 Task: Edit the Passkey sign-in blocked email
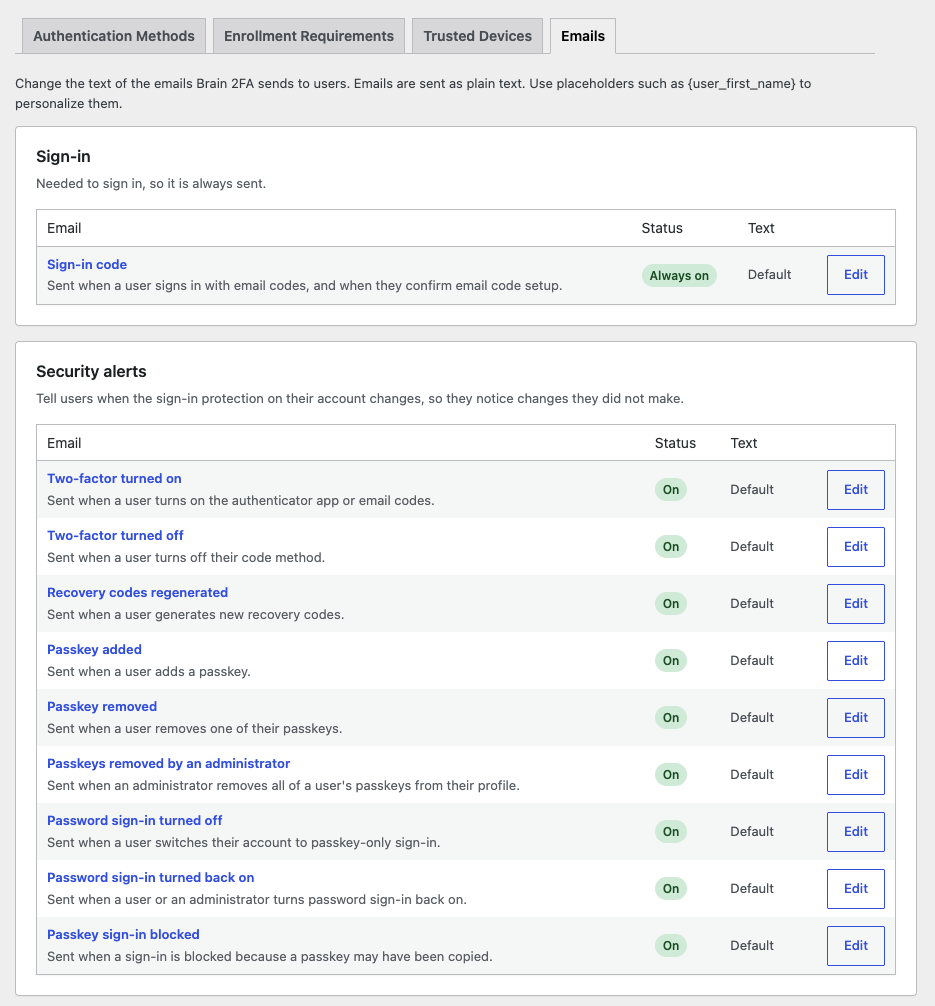pyautogui.click(x=855, y=946)
